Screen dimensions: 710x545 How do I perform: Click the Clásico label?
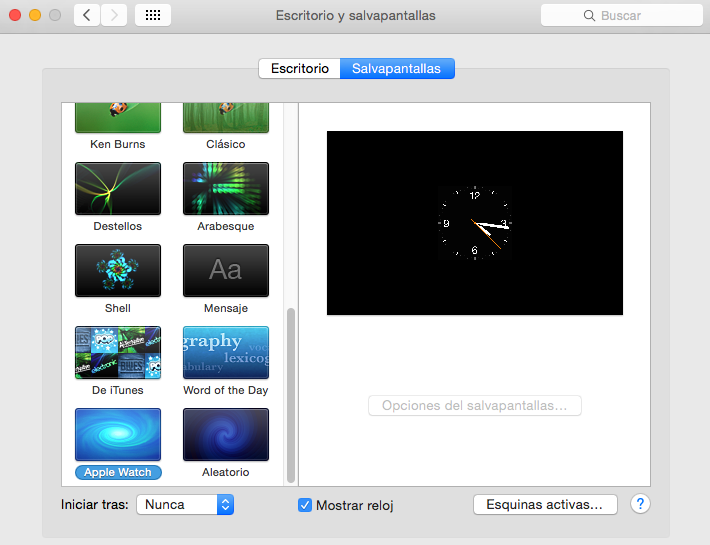[x=225, y=144]
